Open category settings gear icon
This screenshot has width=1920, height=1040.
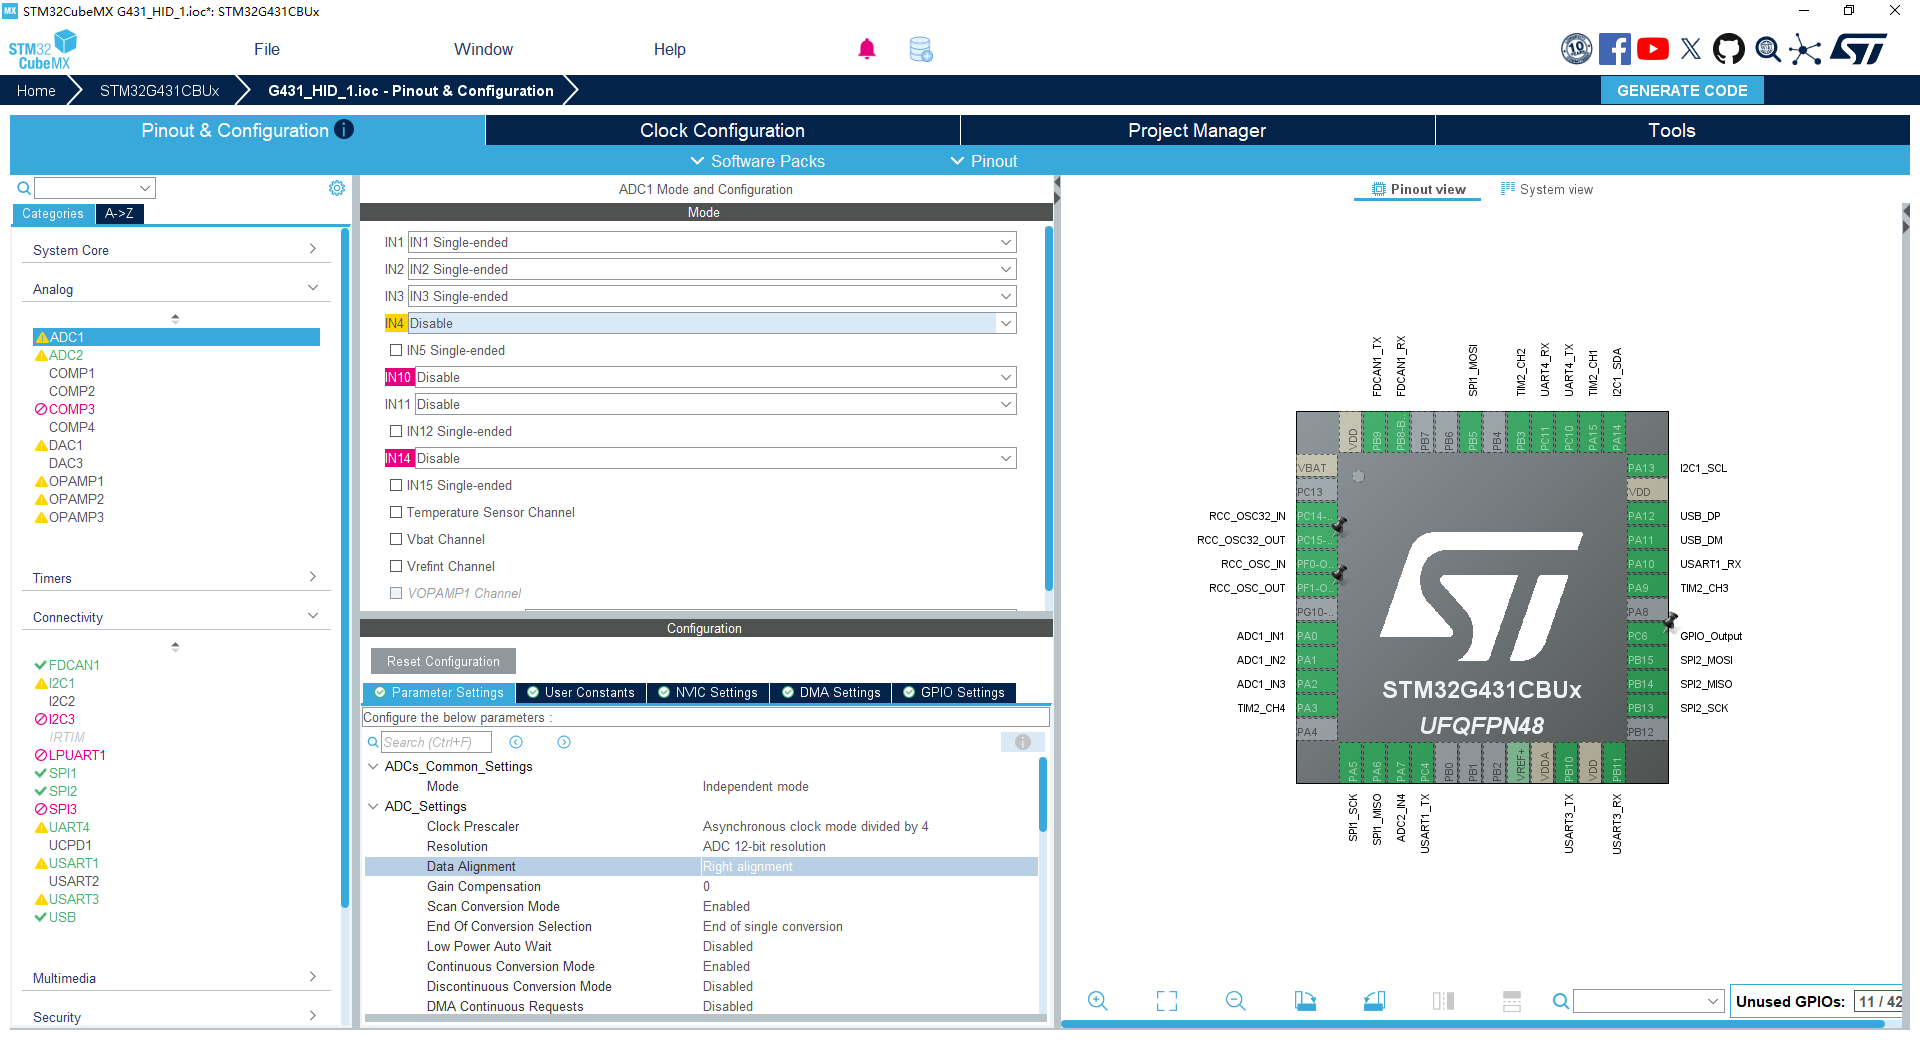(x=337, y=188)
